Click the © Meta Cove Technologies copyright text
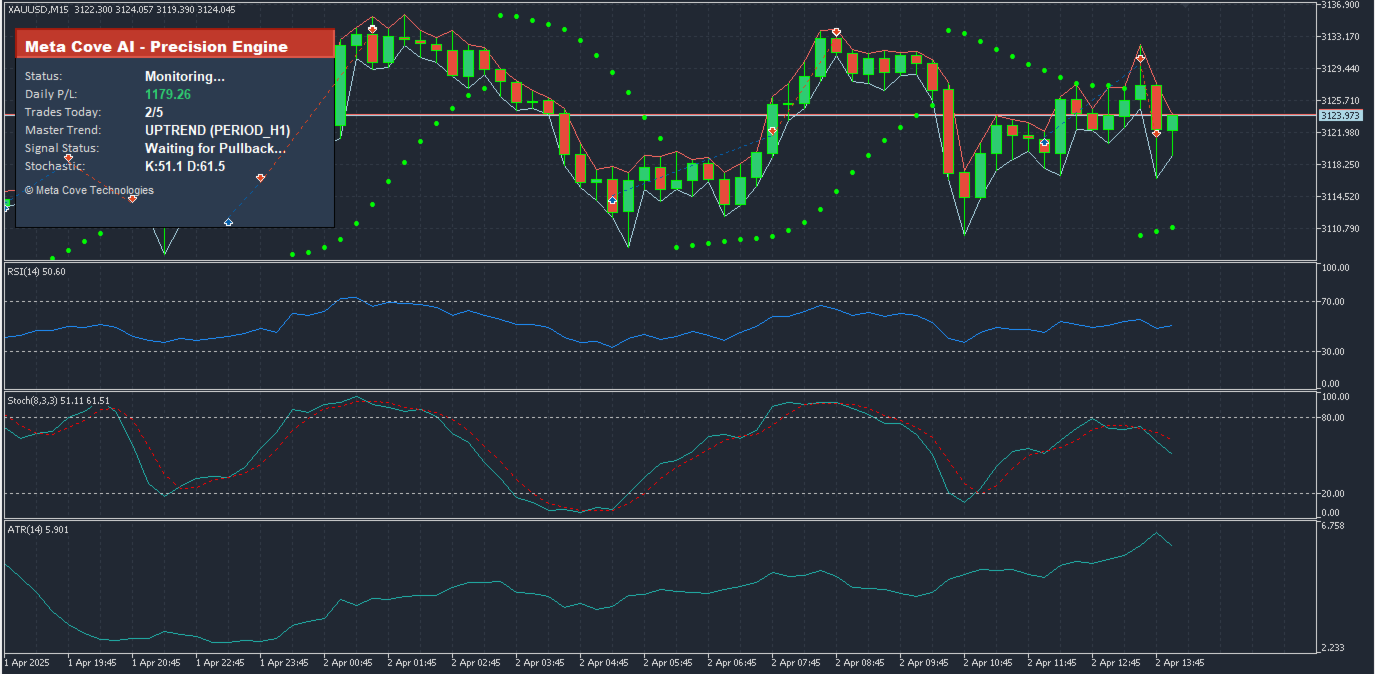 tap(89, 190)
